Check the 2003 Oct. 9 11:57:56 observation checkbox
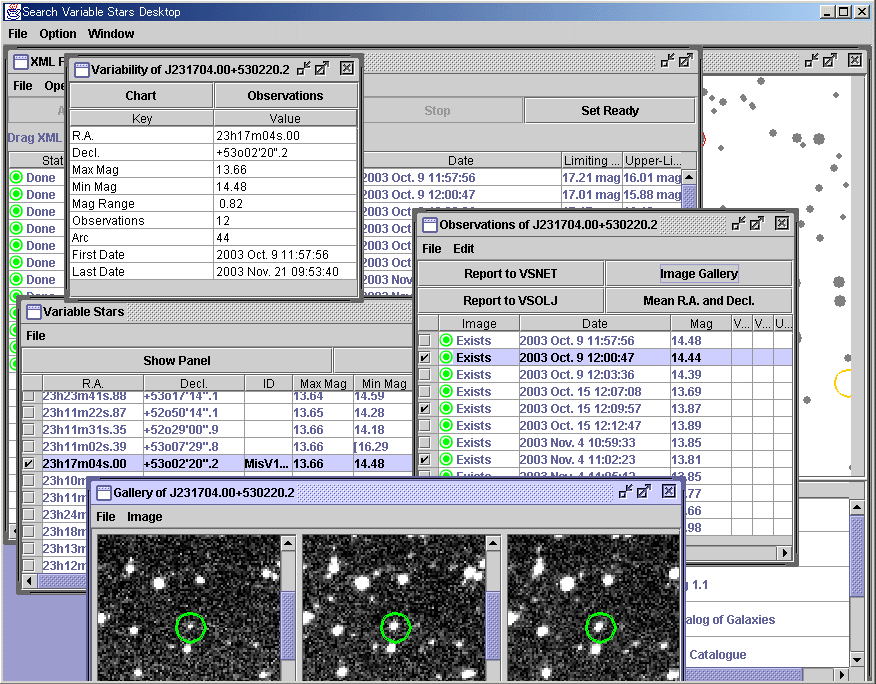This screenshot has width=876, height=684. click(x=425, y=340)
